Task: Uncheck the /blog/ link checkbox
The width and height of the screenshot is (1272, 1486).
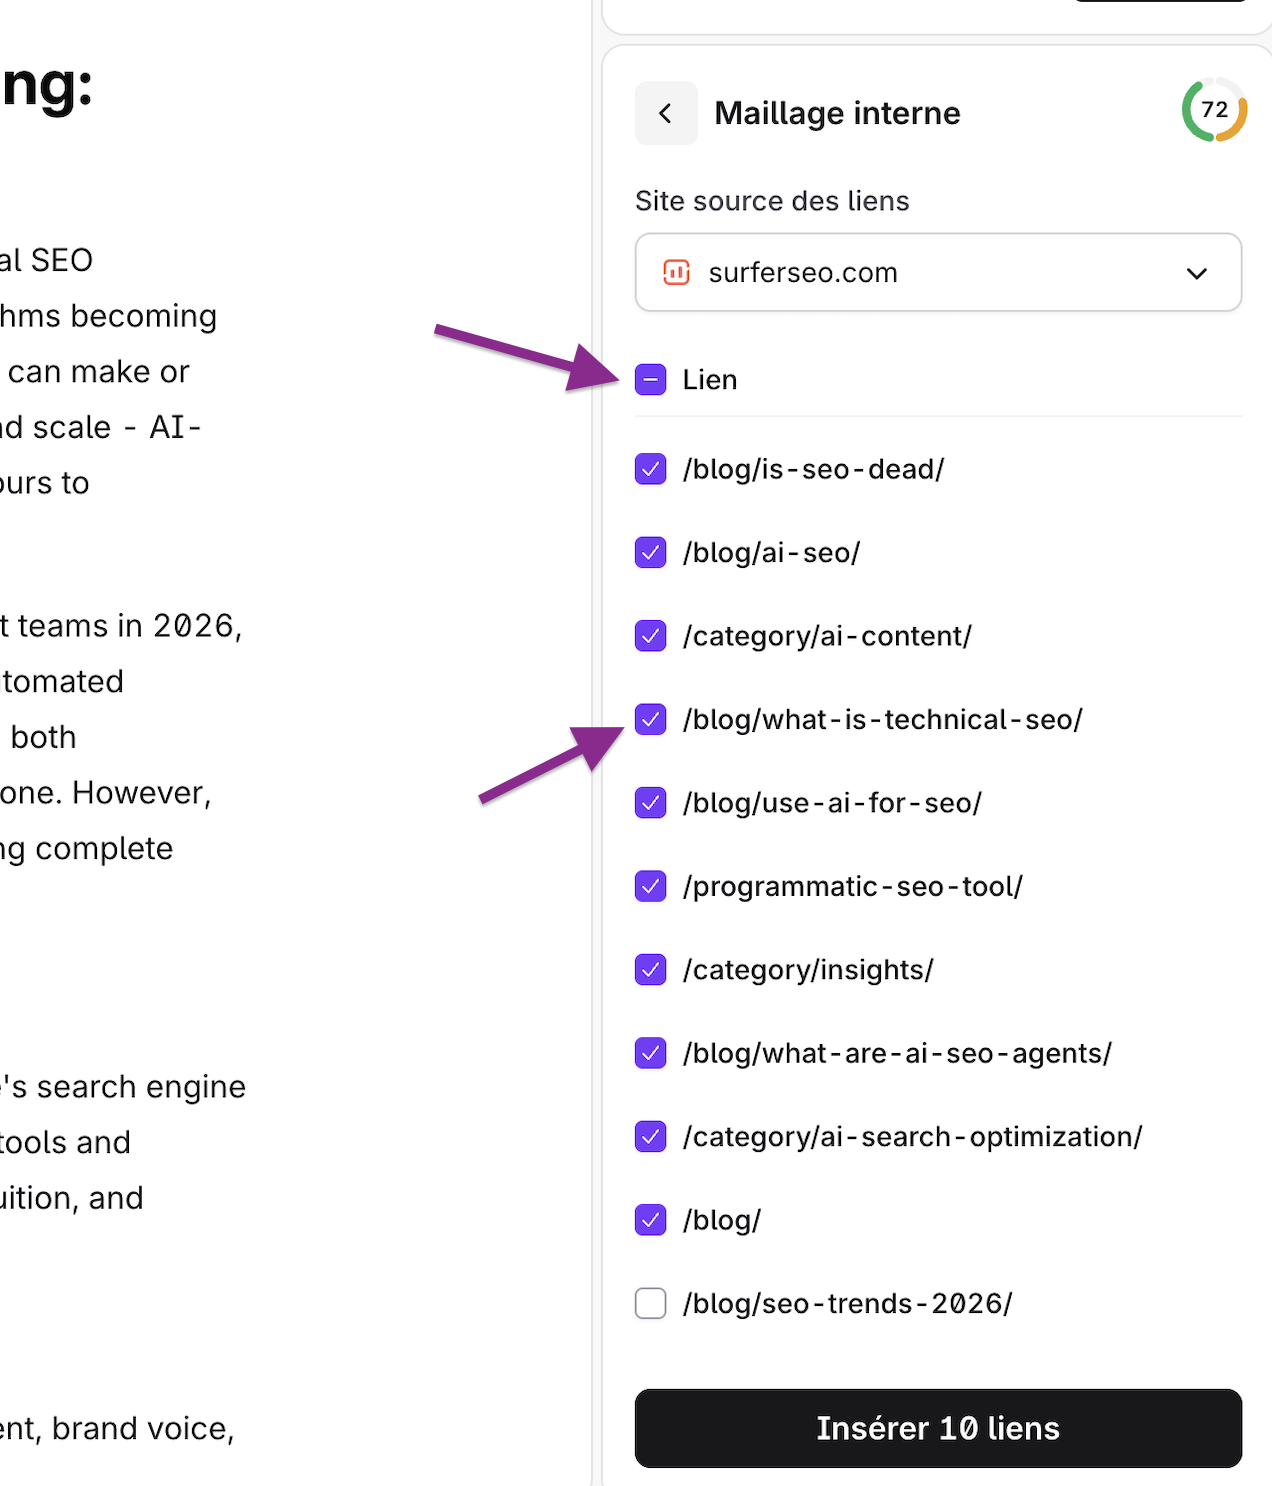Action: [x=651, y=1220]
